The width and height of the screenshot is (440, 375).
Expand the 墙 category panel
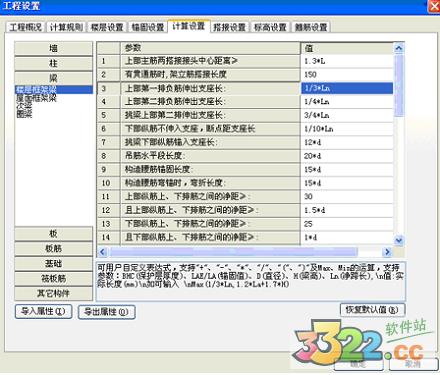(x=53, y=48)
